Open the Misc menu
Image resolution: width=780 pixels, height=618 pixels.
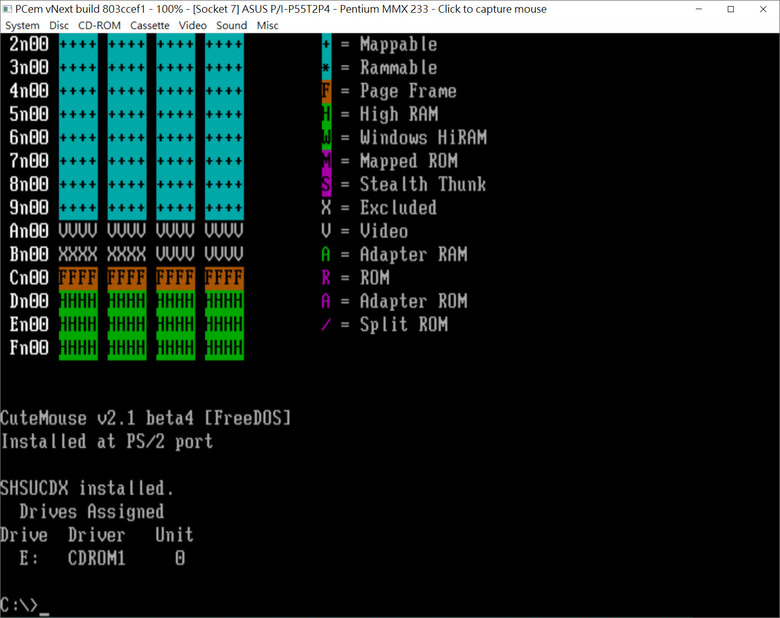click(x=268, y=25)
